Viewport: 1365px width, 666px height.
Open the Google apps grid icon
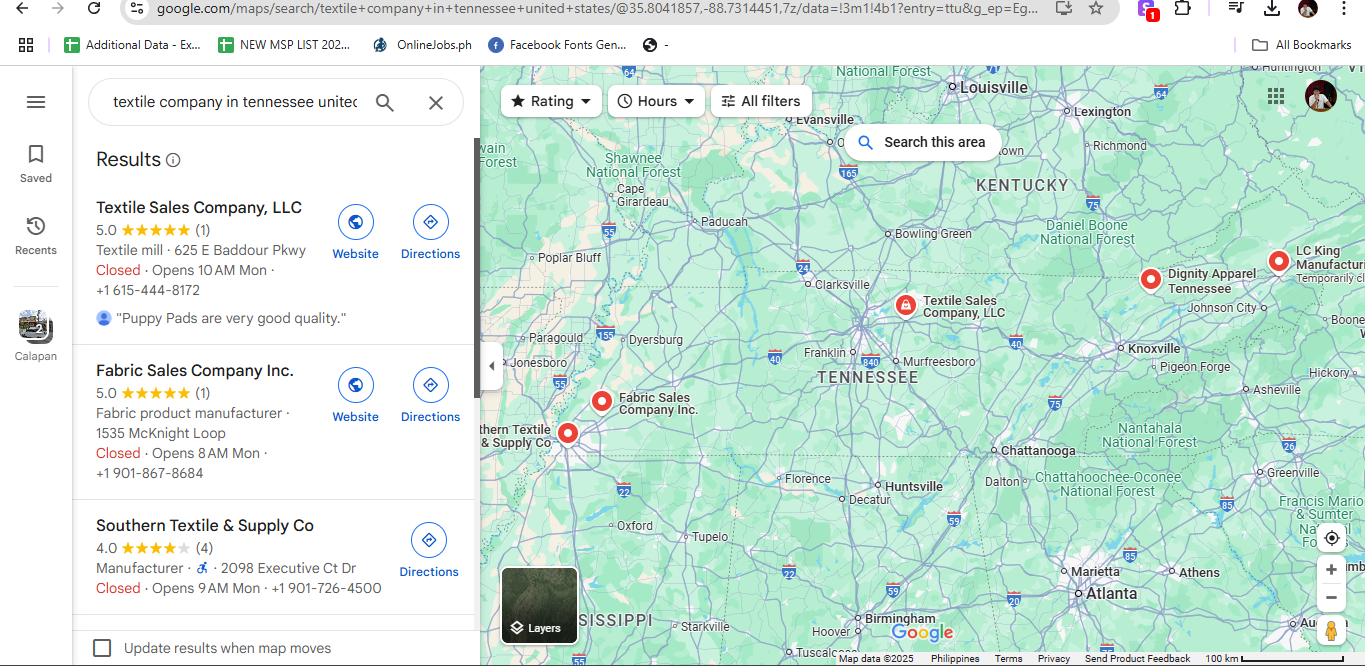[1276, 96]
